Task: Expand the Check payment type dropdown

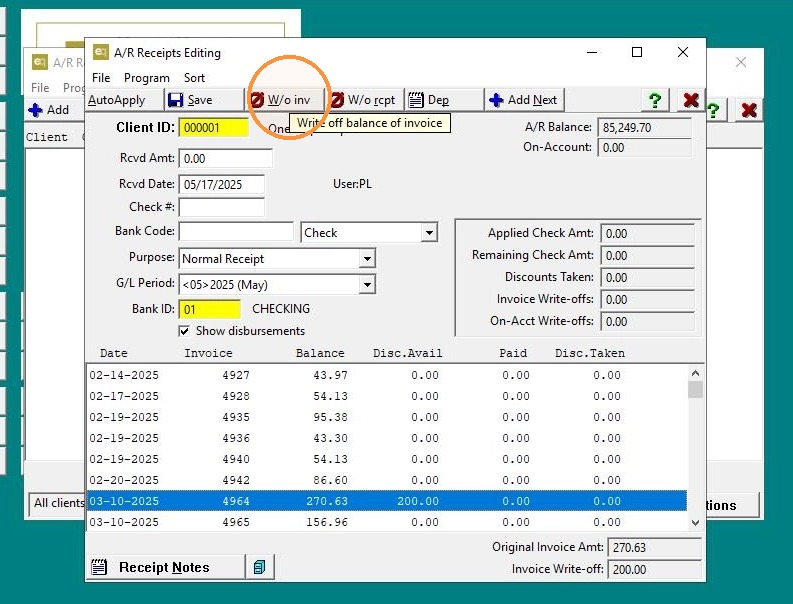Action: [x=429, y=233]
